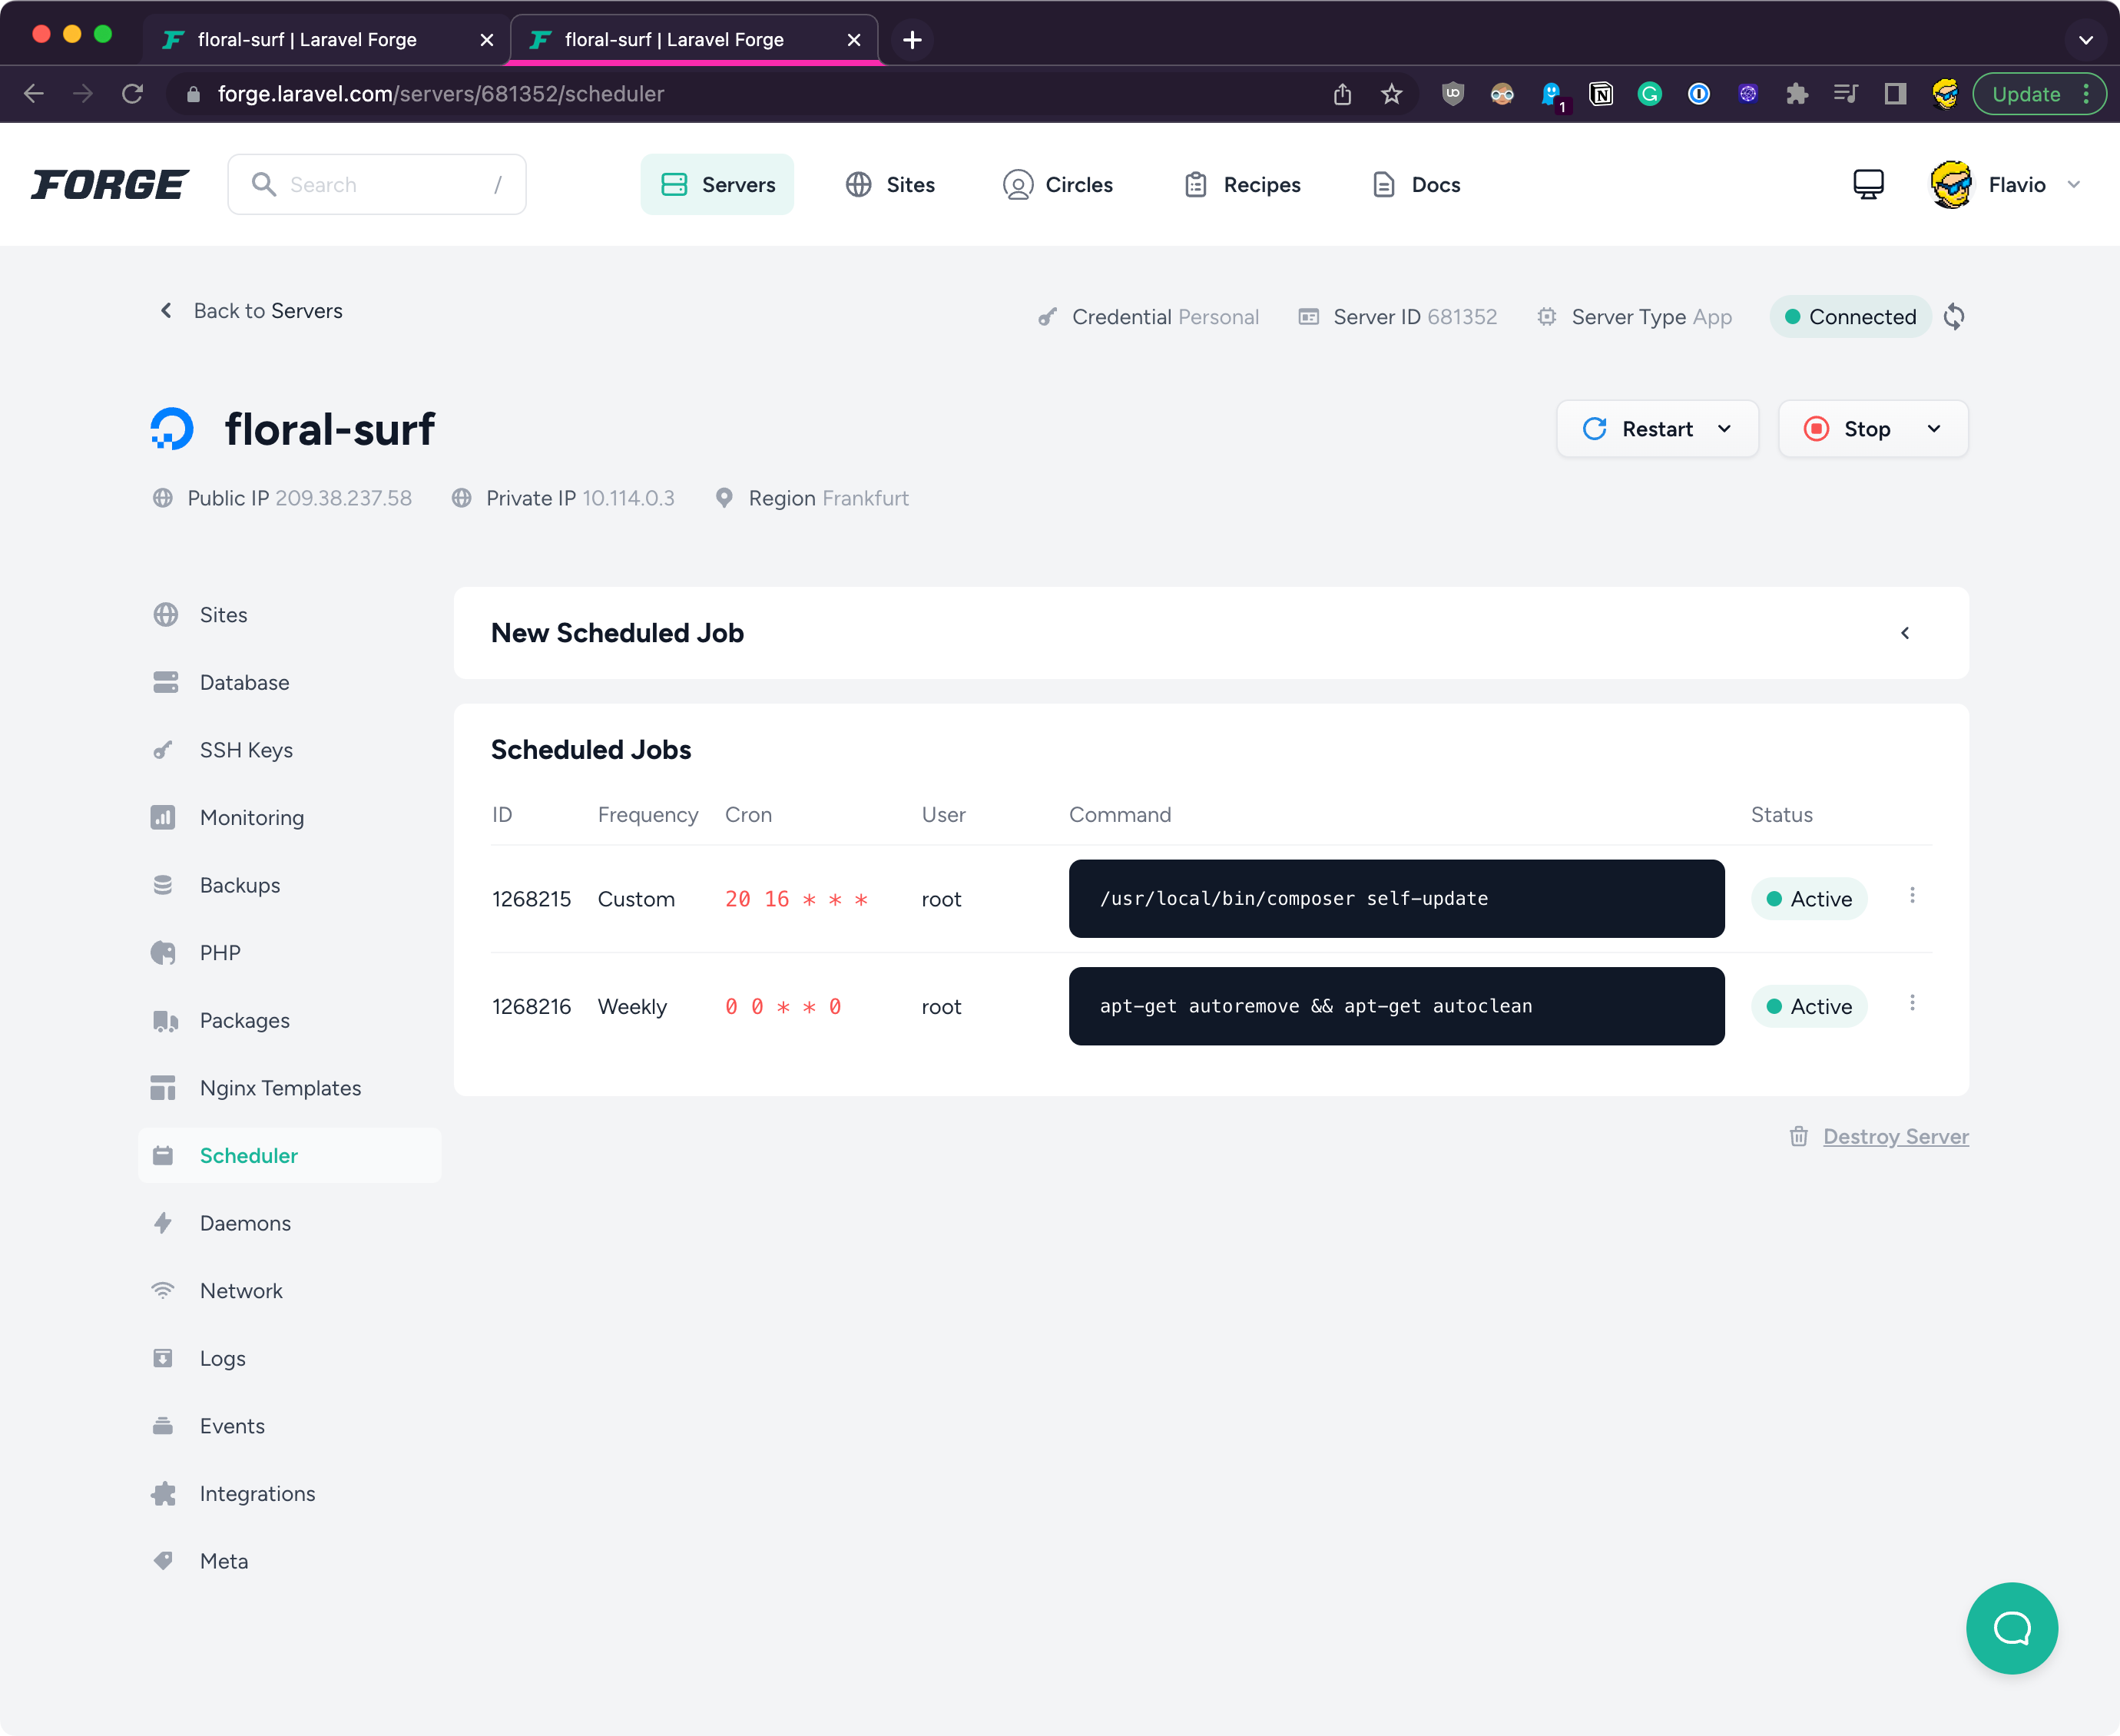The height and width of the screenshot is (1736, 2120).
Task: Expand the Flavio user account menu
Action: click(2073, 185)
